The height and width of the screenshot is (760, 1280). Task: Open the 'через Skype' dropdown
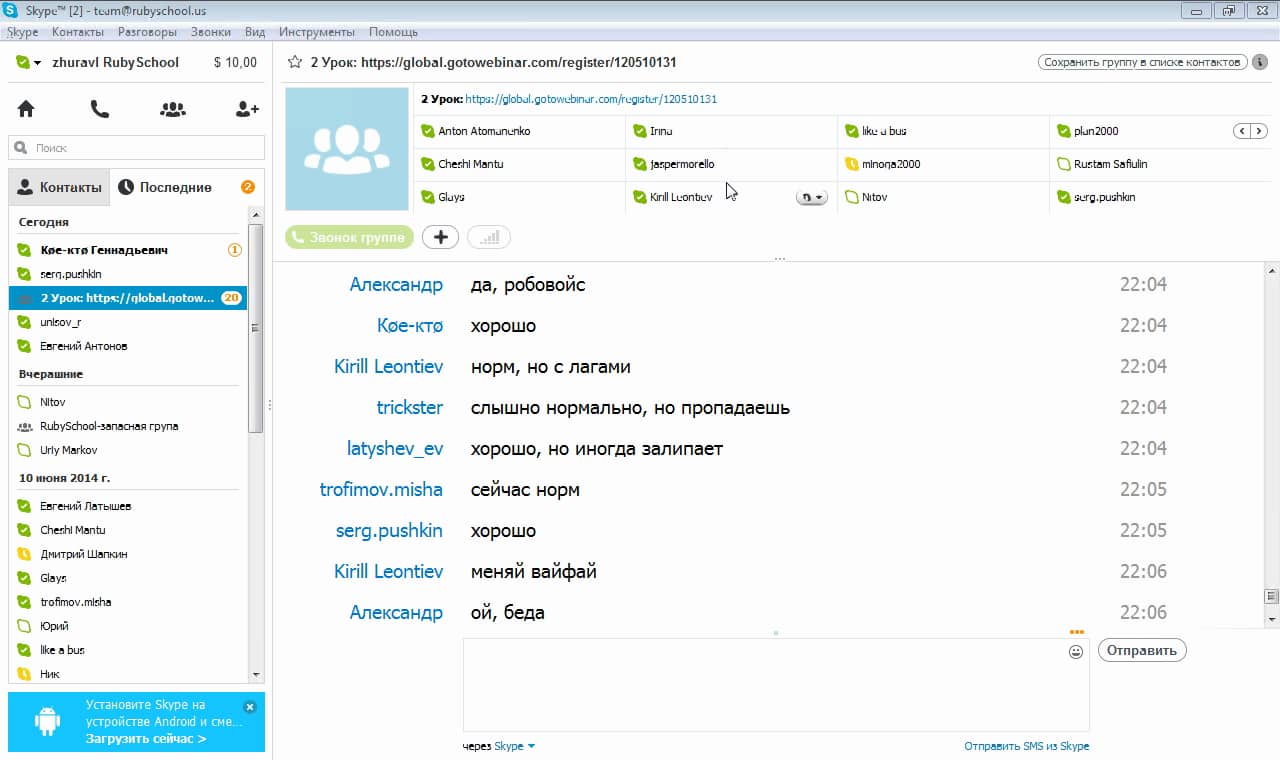[514, 746]
